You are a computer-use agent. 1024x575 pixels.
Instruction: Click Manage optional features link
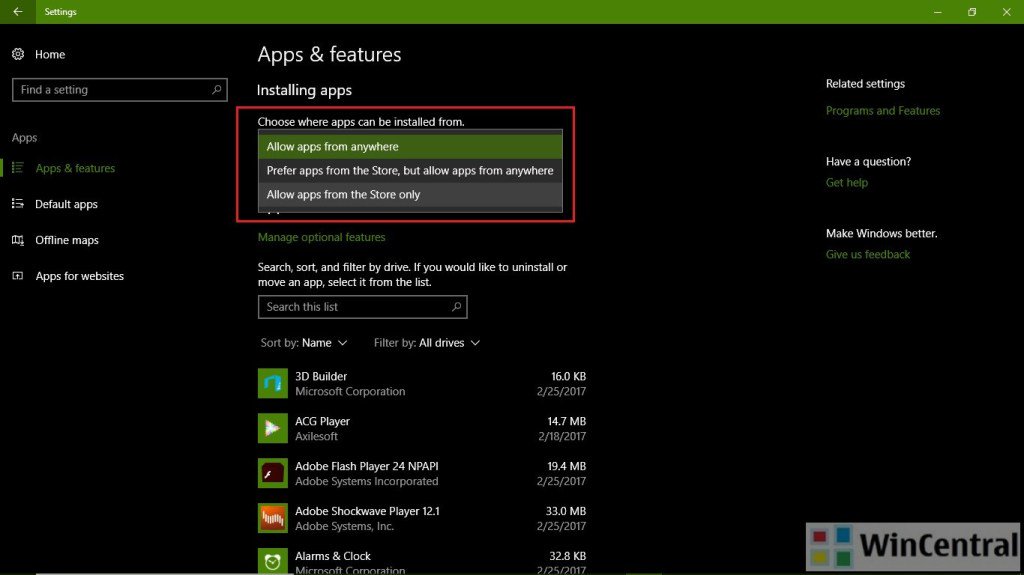(321, 237)
